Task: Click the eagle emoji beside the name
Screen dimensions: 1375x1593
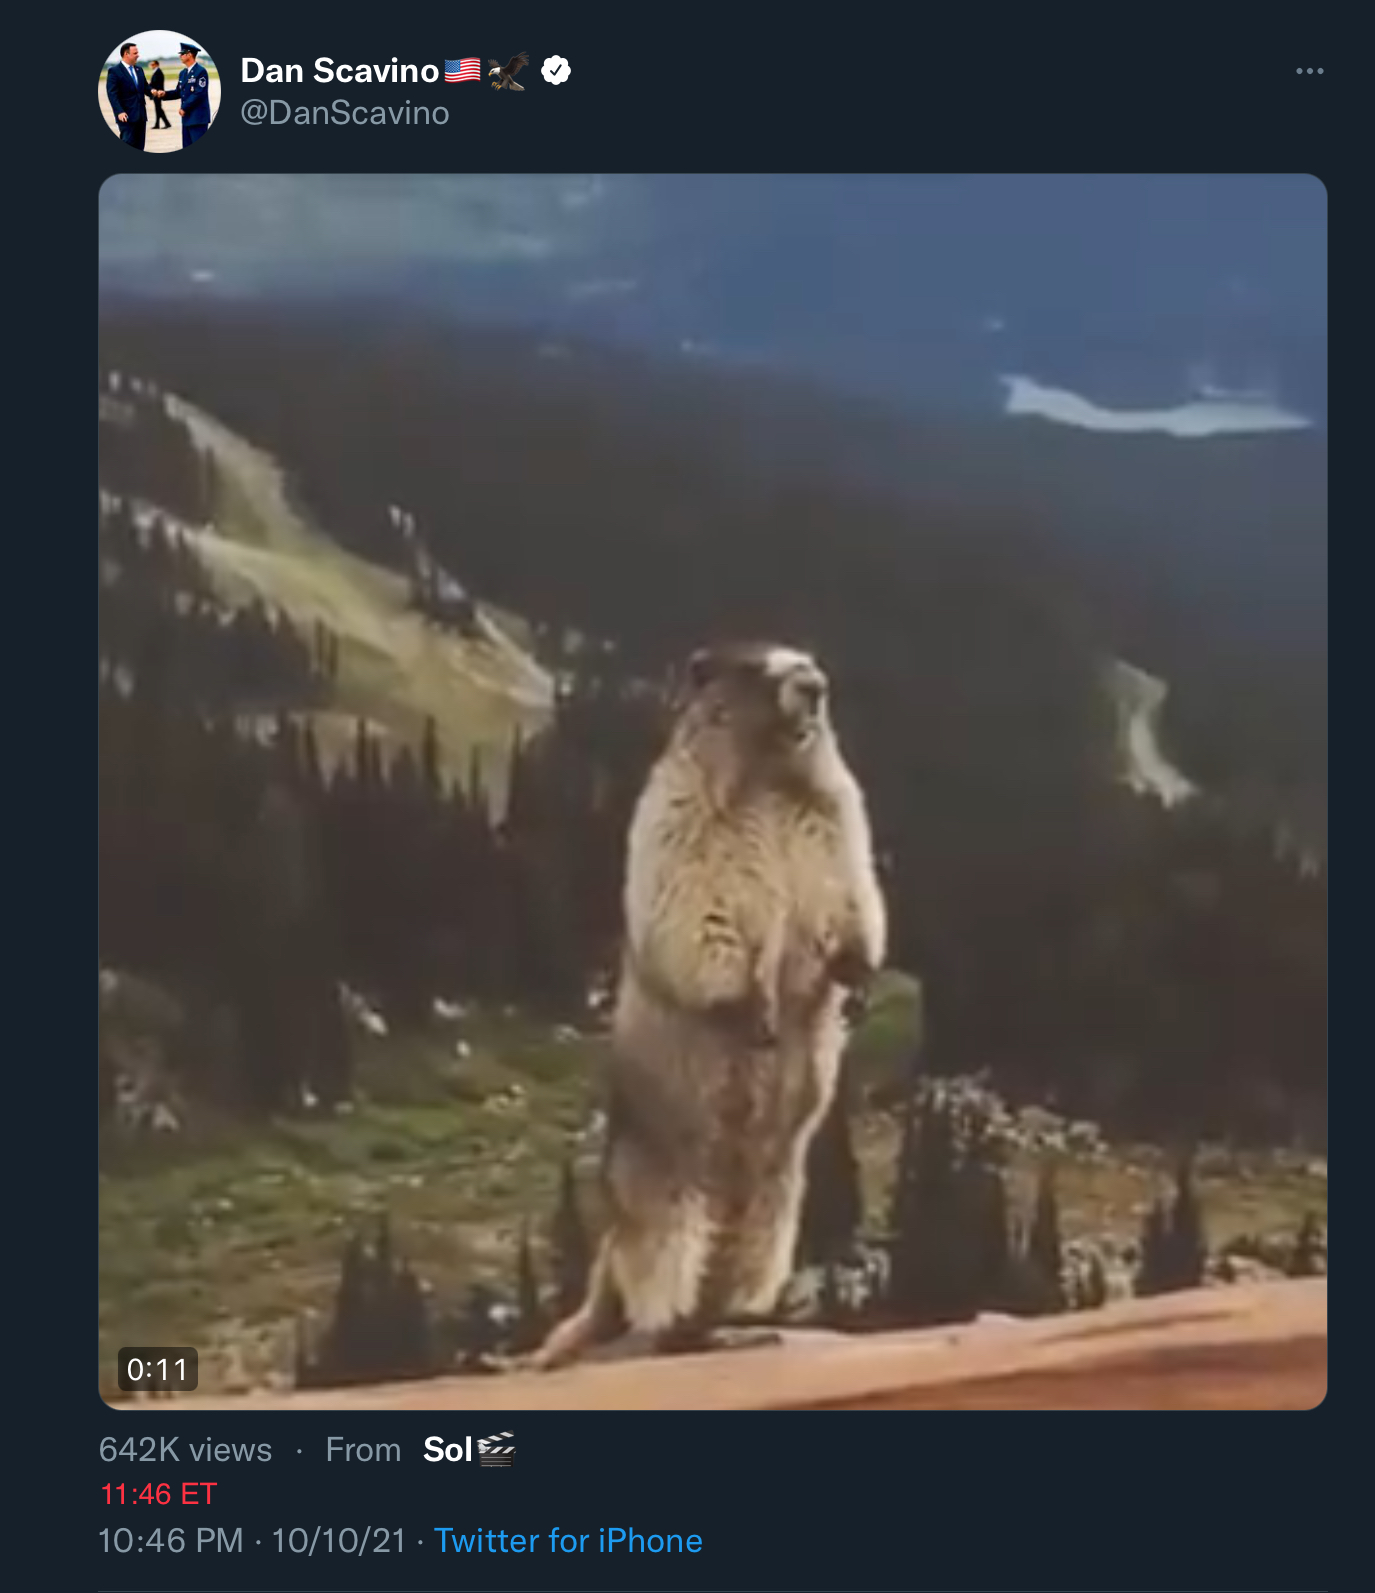Action: tap(509, 71)
